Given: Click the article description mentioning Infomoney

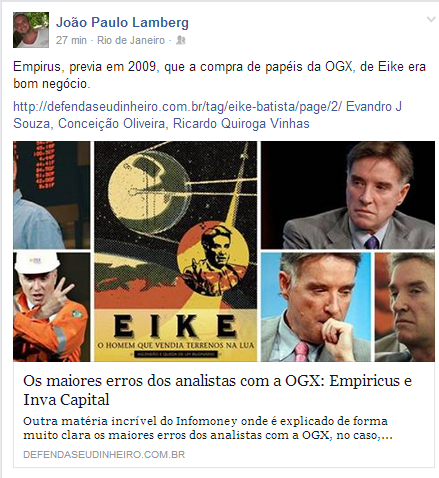Looking at the screenshot, I should pos(208,428).
